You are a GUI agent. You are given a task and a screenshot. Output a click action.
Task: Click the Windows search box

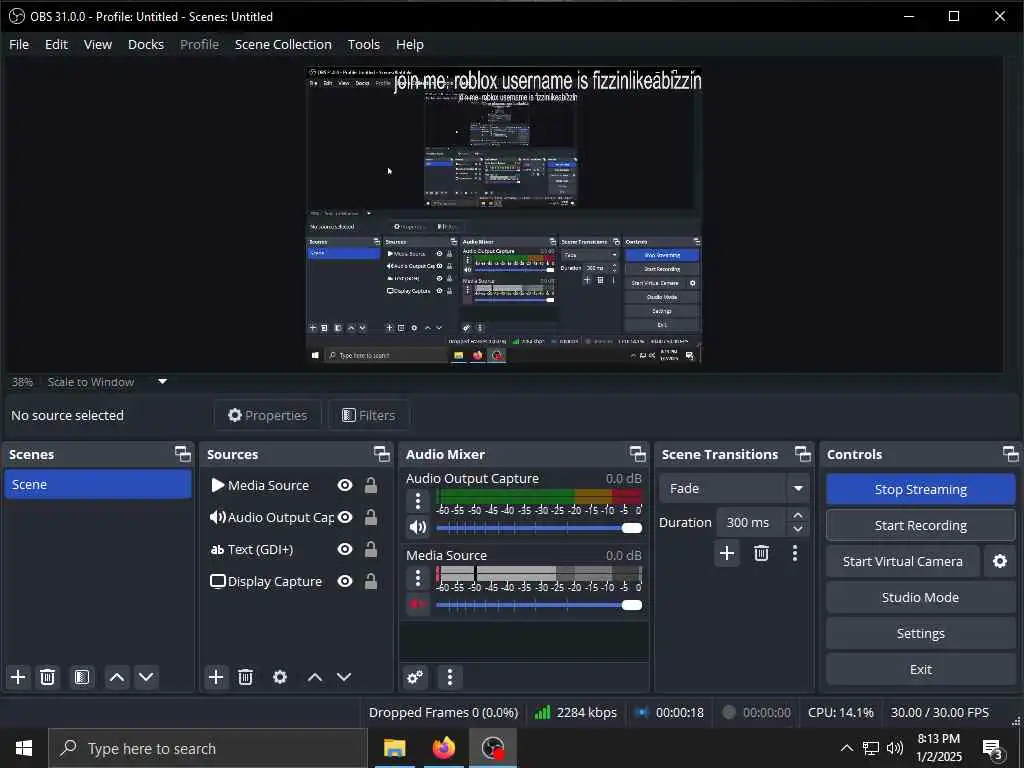[x=208, y=748]
